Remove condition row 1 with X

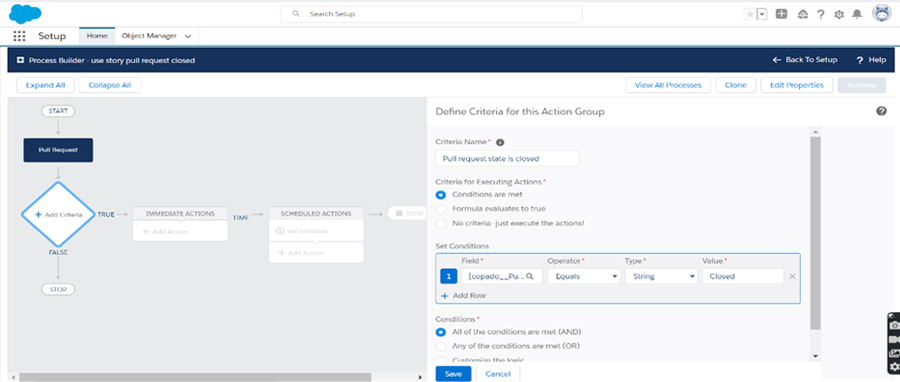[792, 276]
